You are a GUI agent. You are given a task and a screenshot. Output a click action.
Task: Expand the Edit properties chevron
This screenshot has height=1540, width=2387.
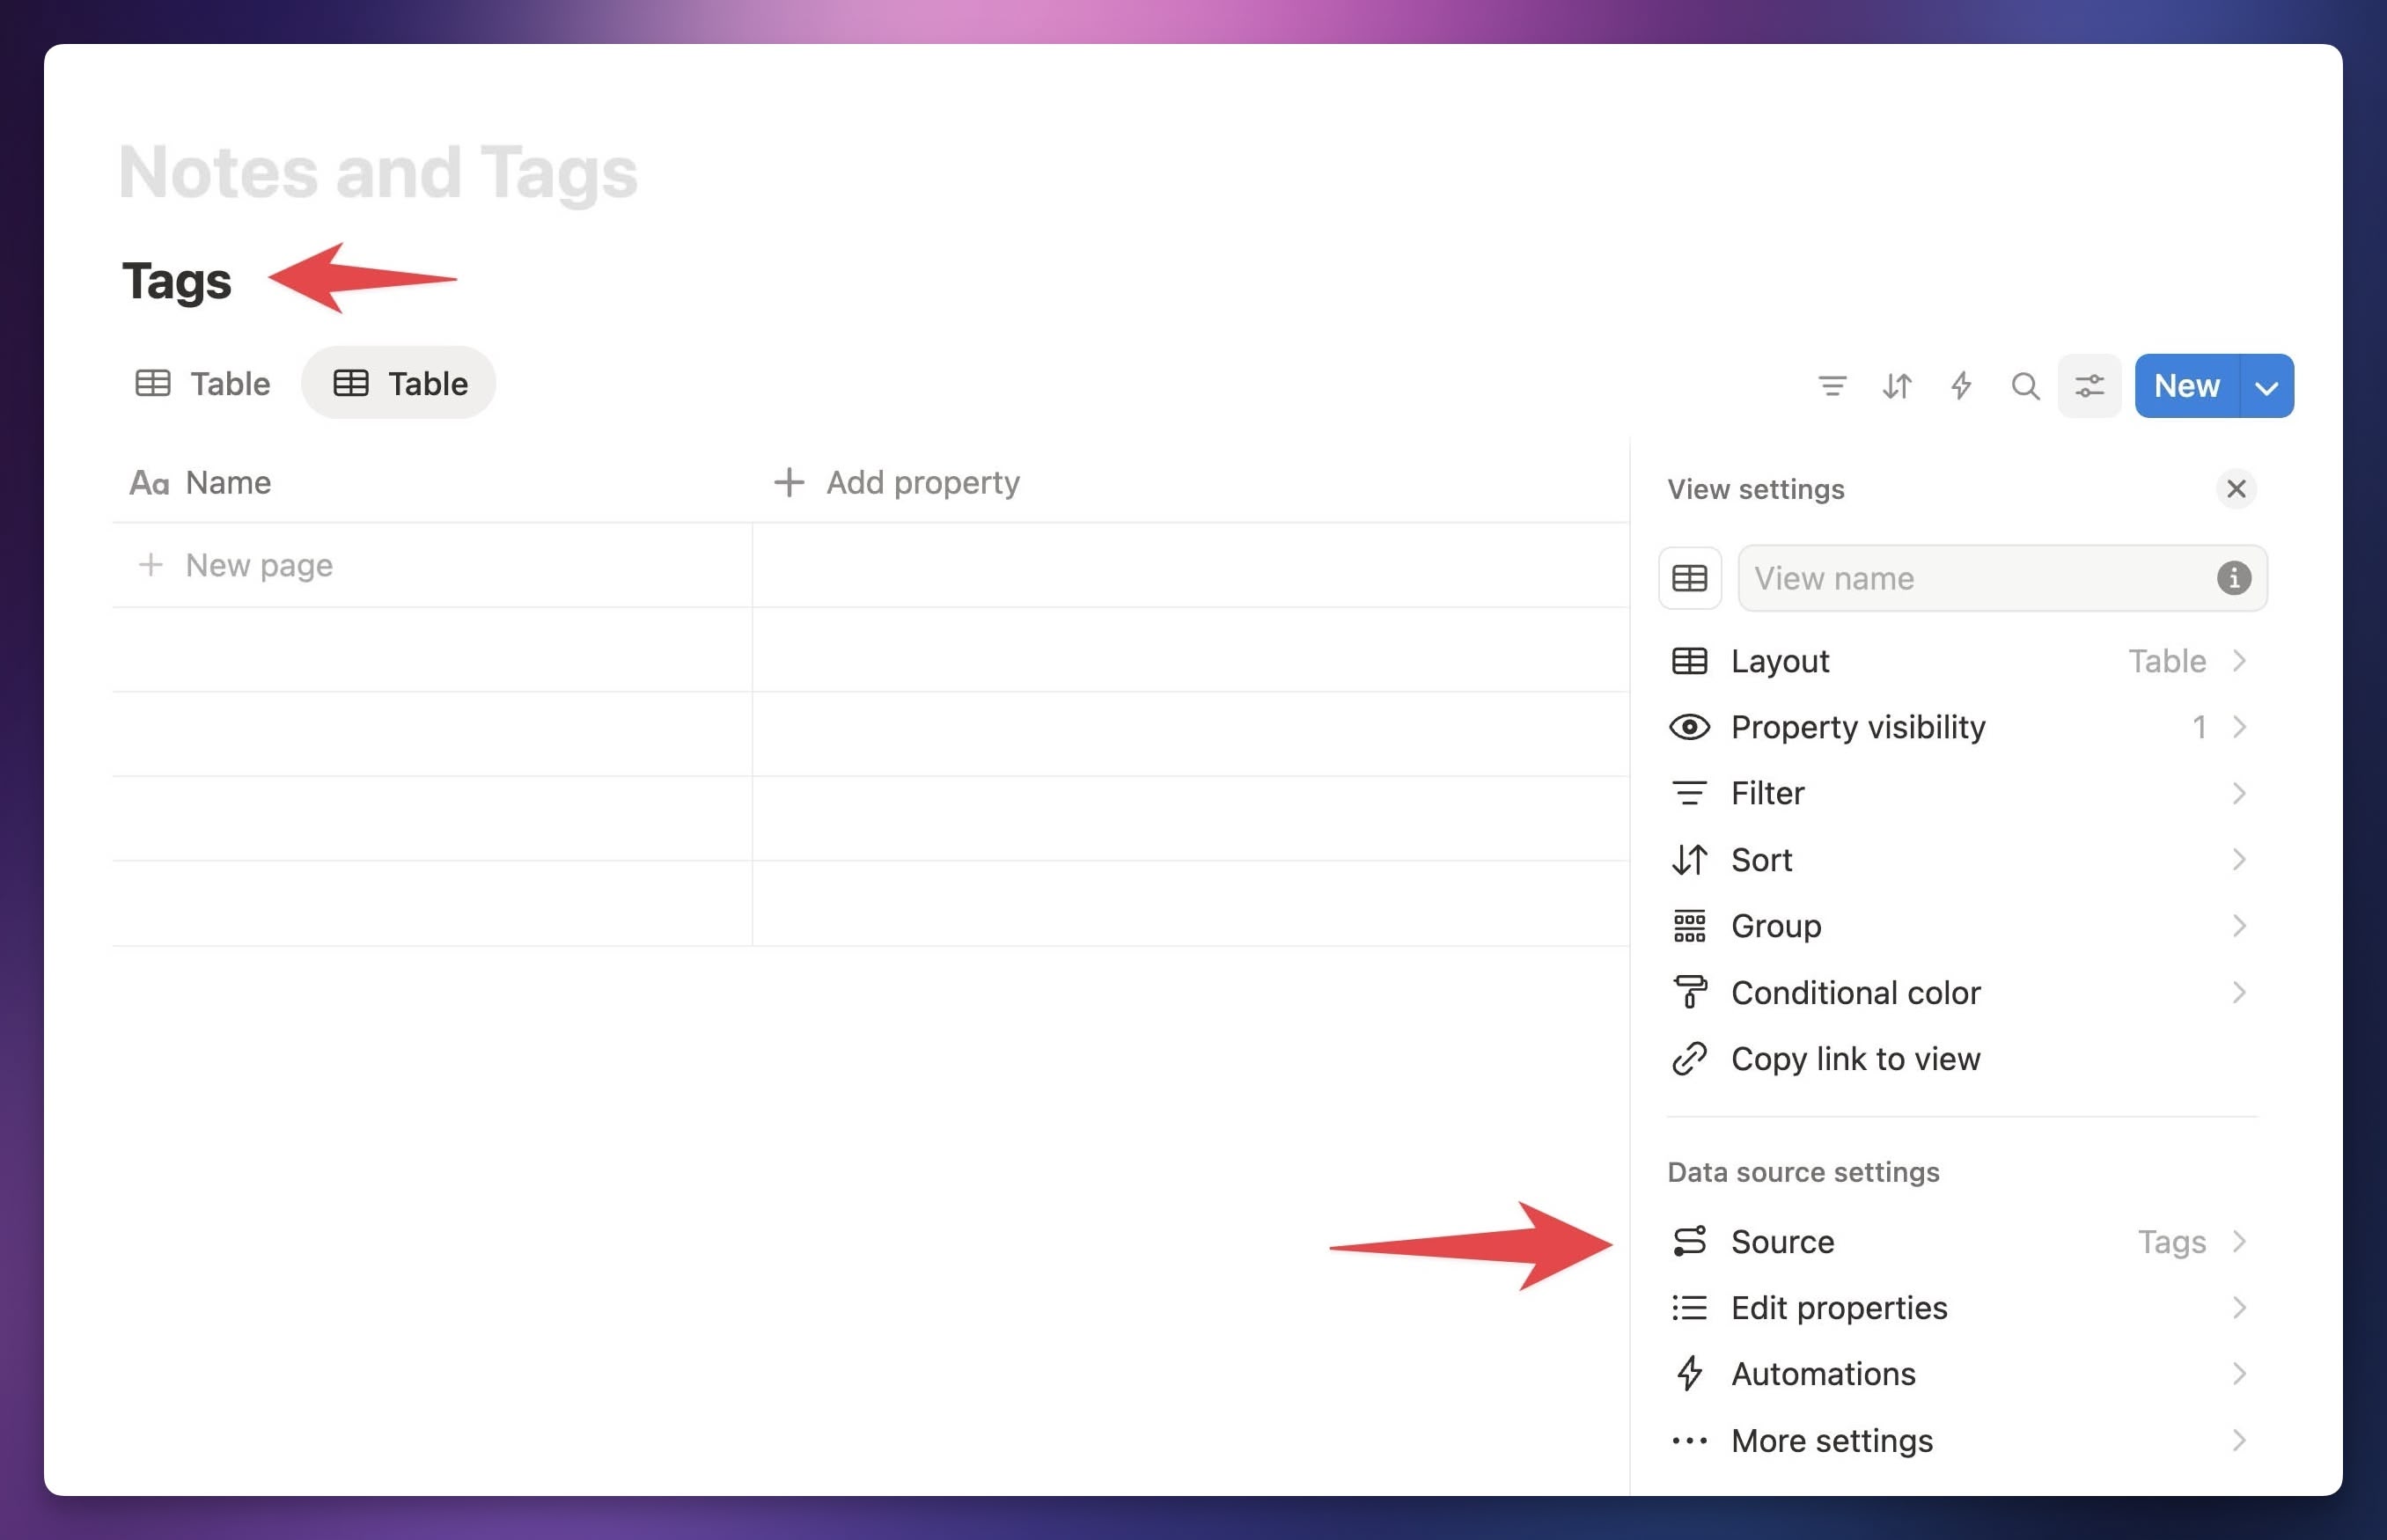click(x=2239, y=1308)
